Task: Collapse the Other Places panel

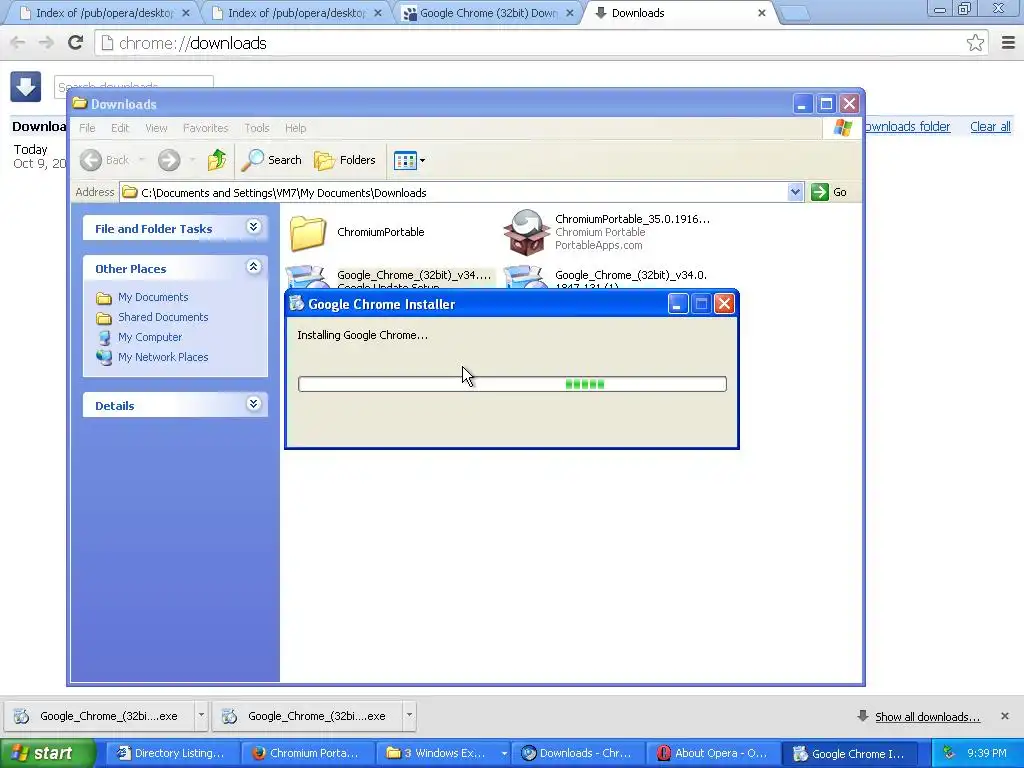Action: tap(253, 267)
